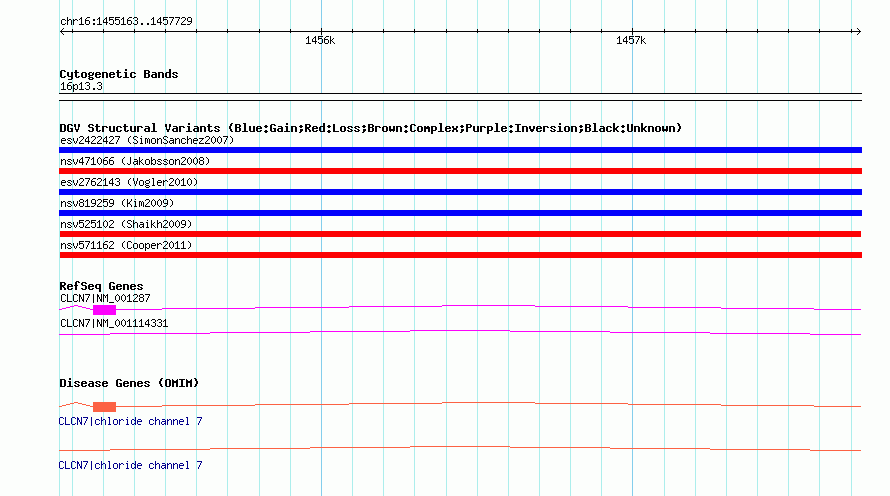The height and width of the screenshot is (496, 890).
Task: Click the Cytogenetic Bands track title
Action: (x=119, y=74)
